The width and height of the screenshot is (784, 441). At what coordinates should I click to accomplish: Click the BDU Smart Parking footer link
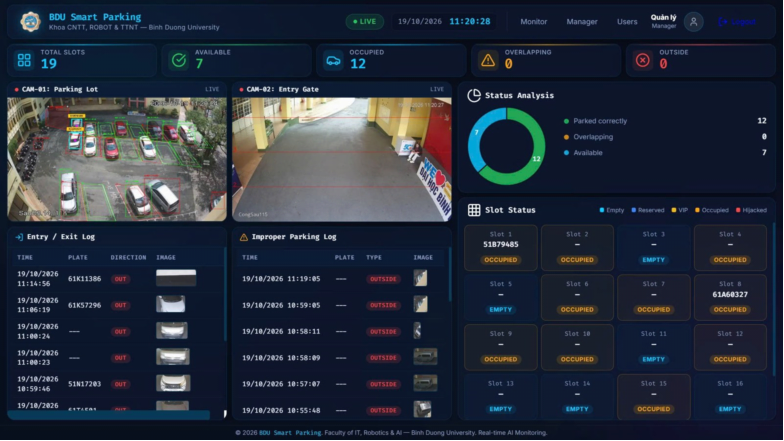click(x=290, y=433)
